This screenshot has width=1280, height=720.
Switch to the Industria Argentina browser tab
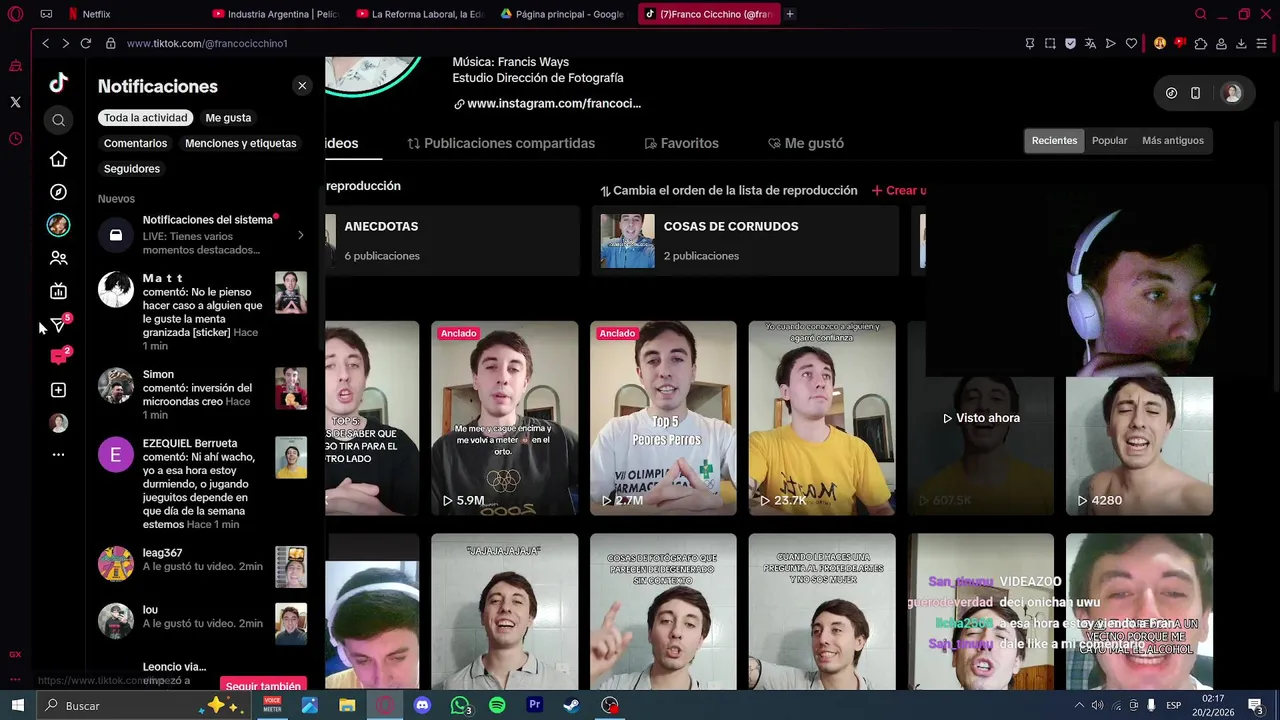click(x=276, y=14)
